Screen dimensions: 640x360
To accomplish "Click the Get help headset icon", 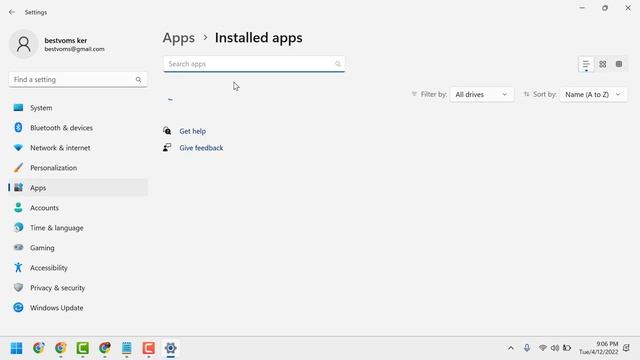I will [x=167, y=131].
